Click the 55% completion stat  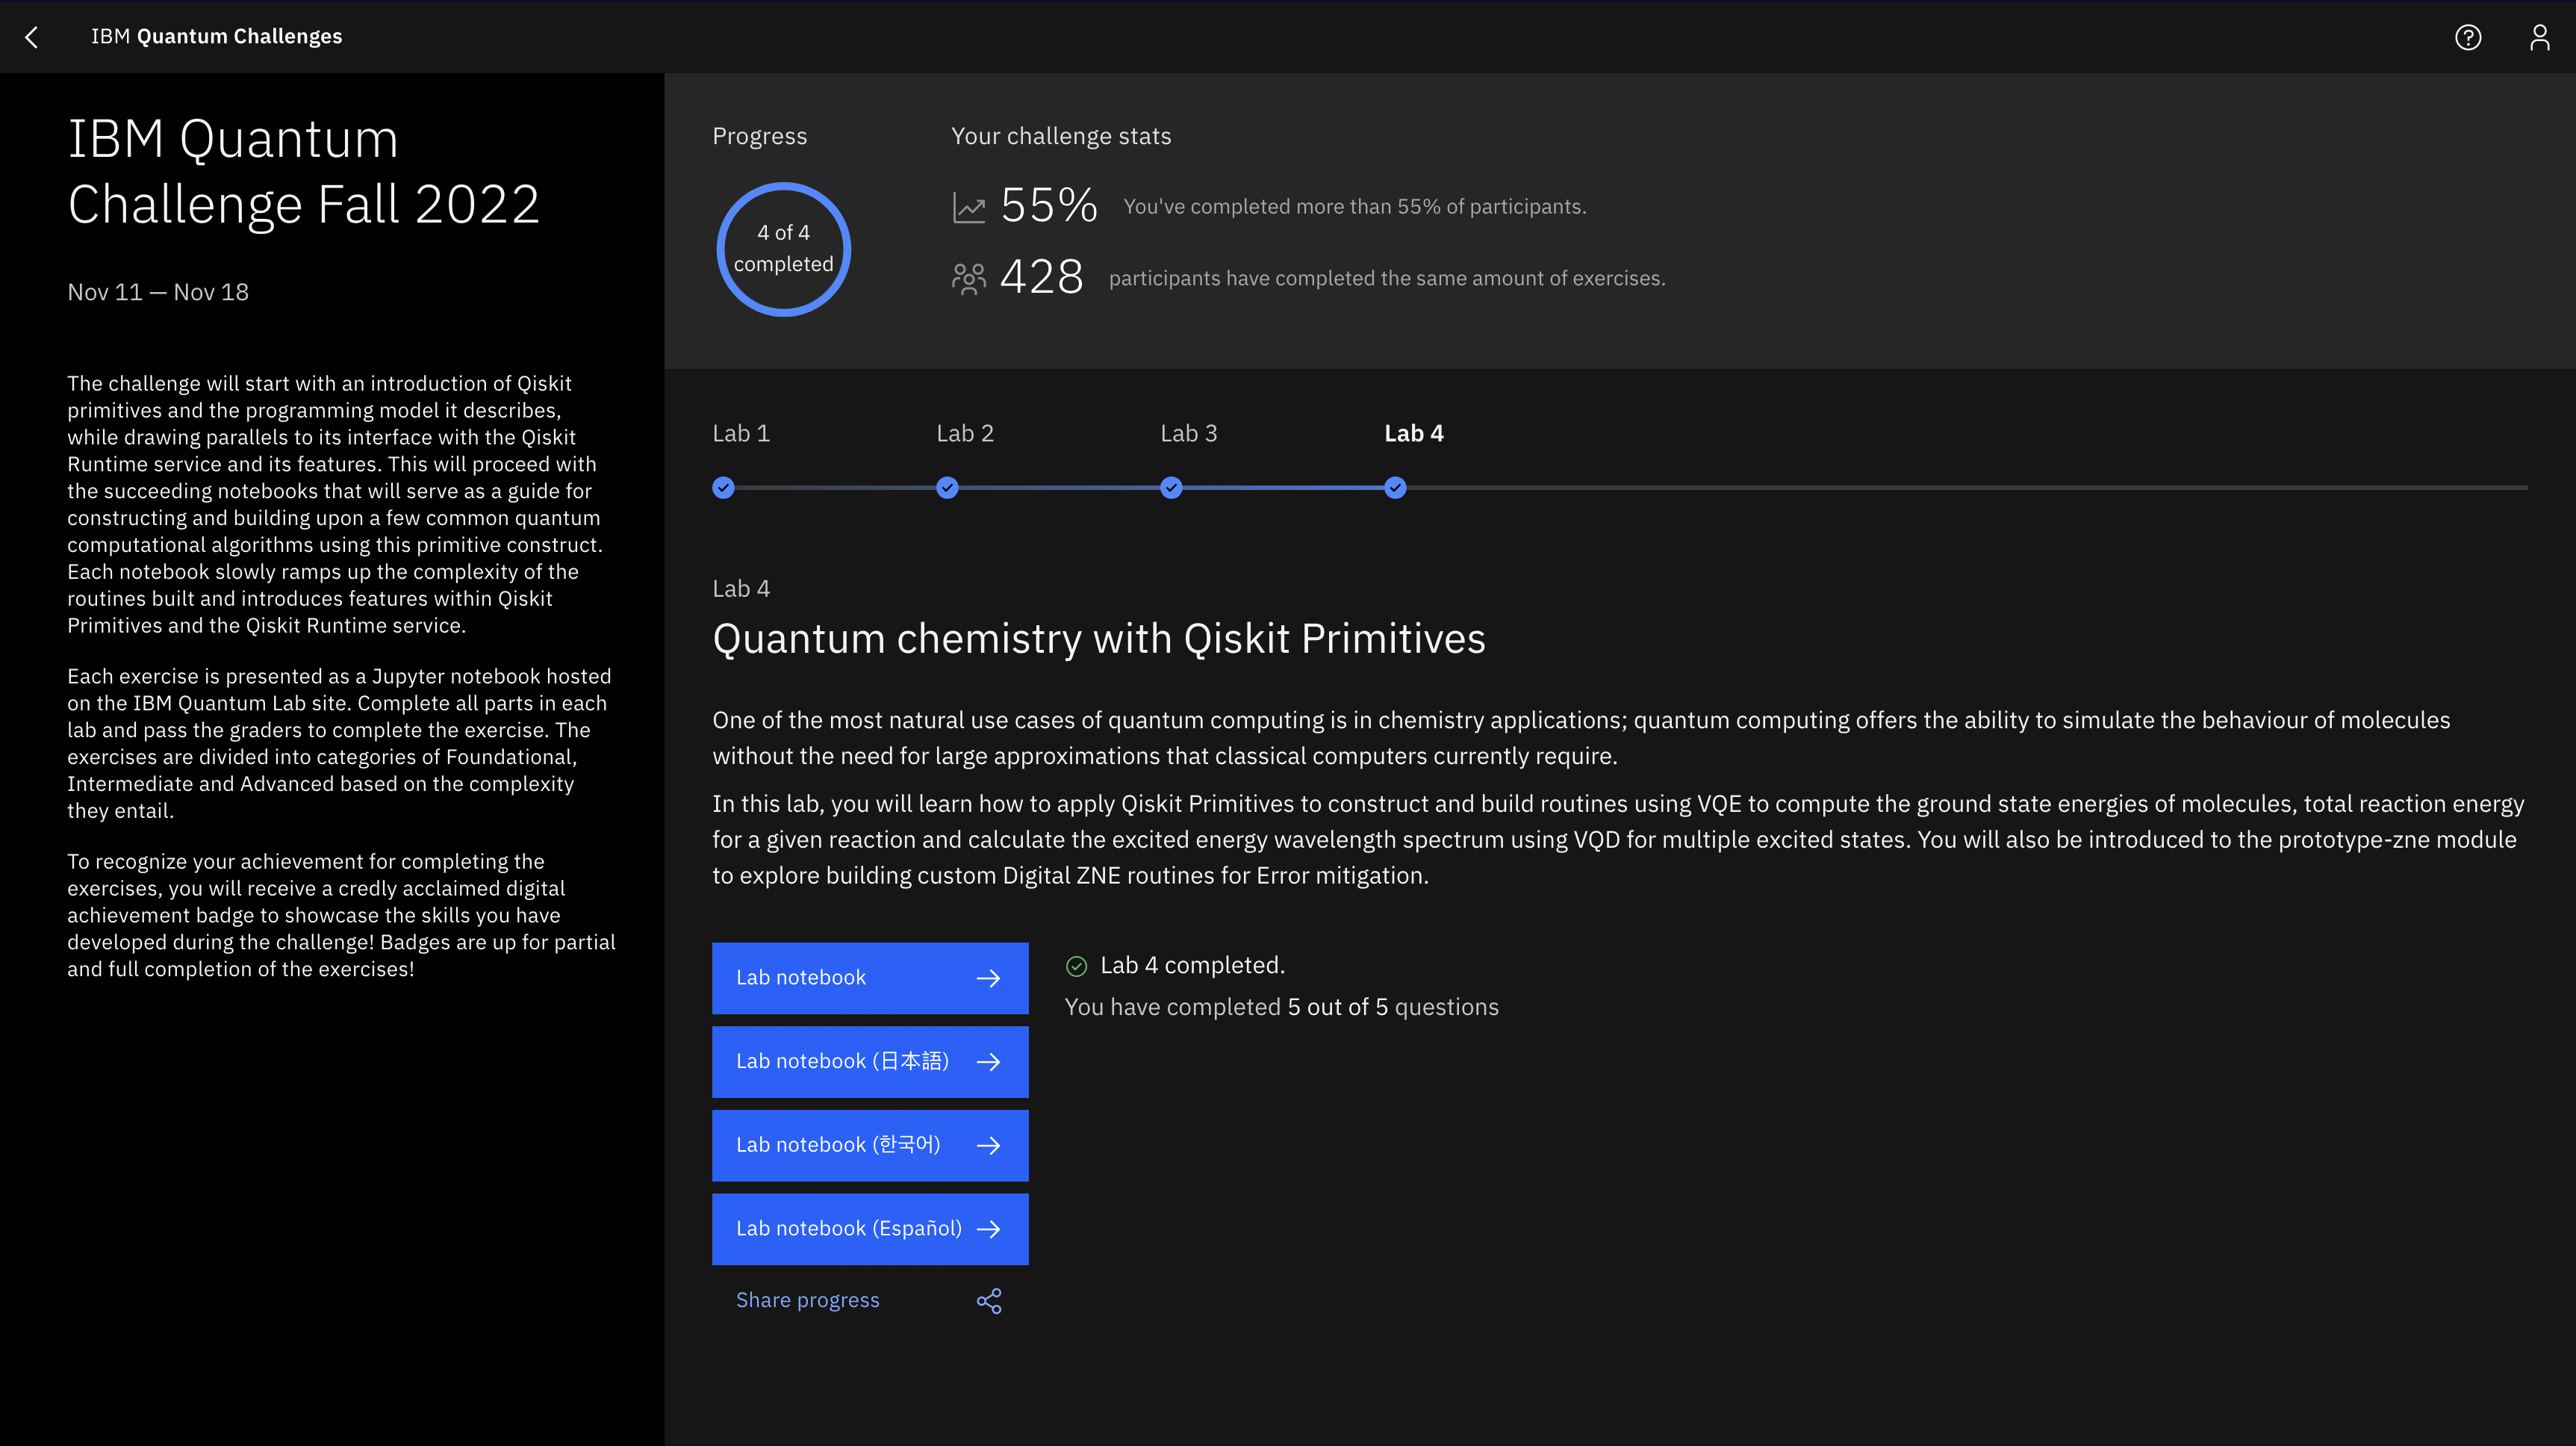[x=1048, y=206]
